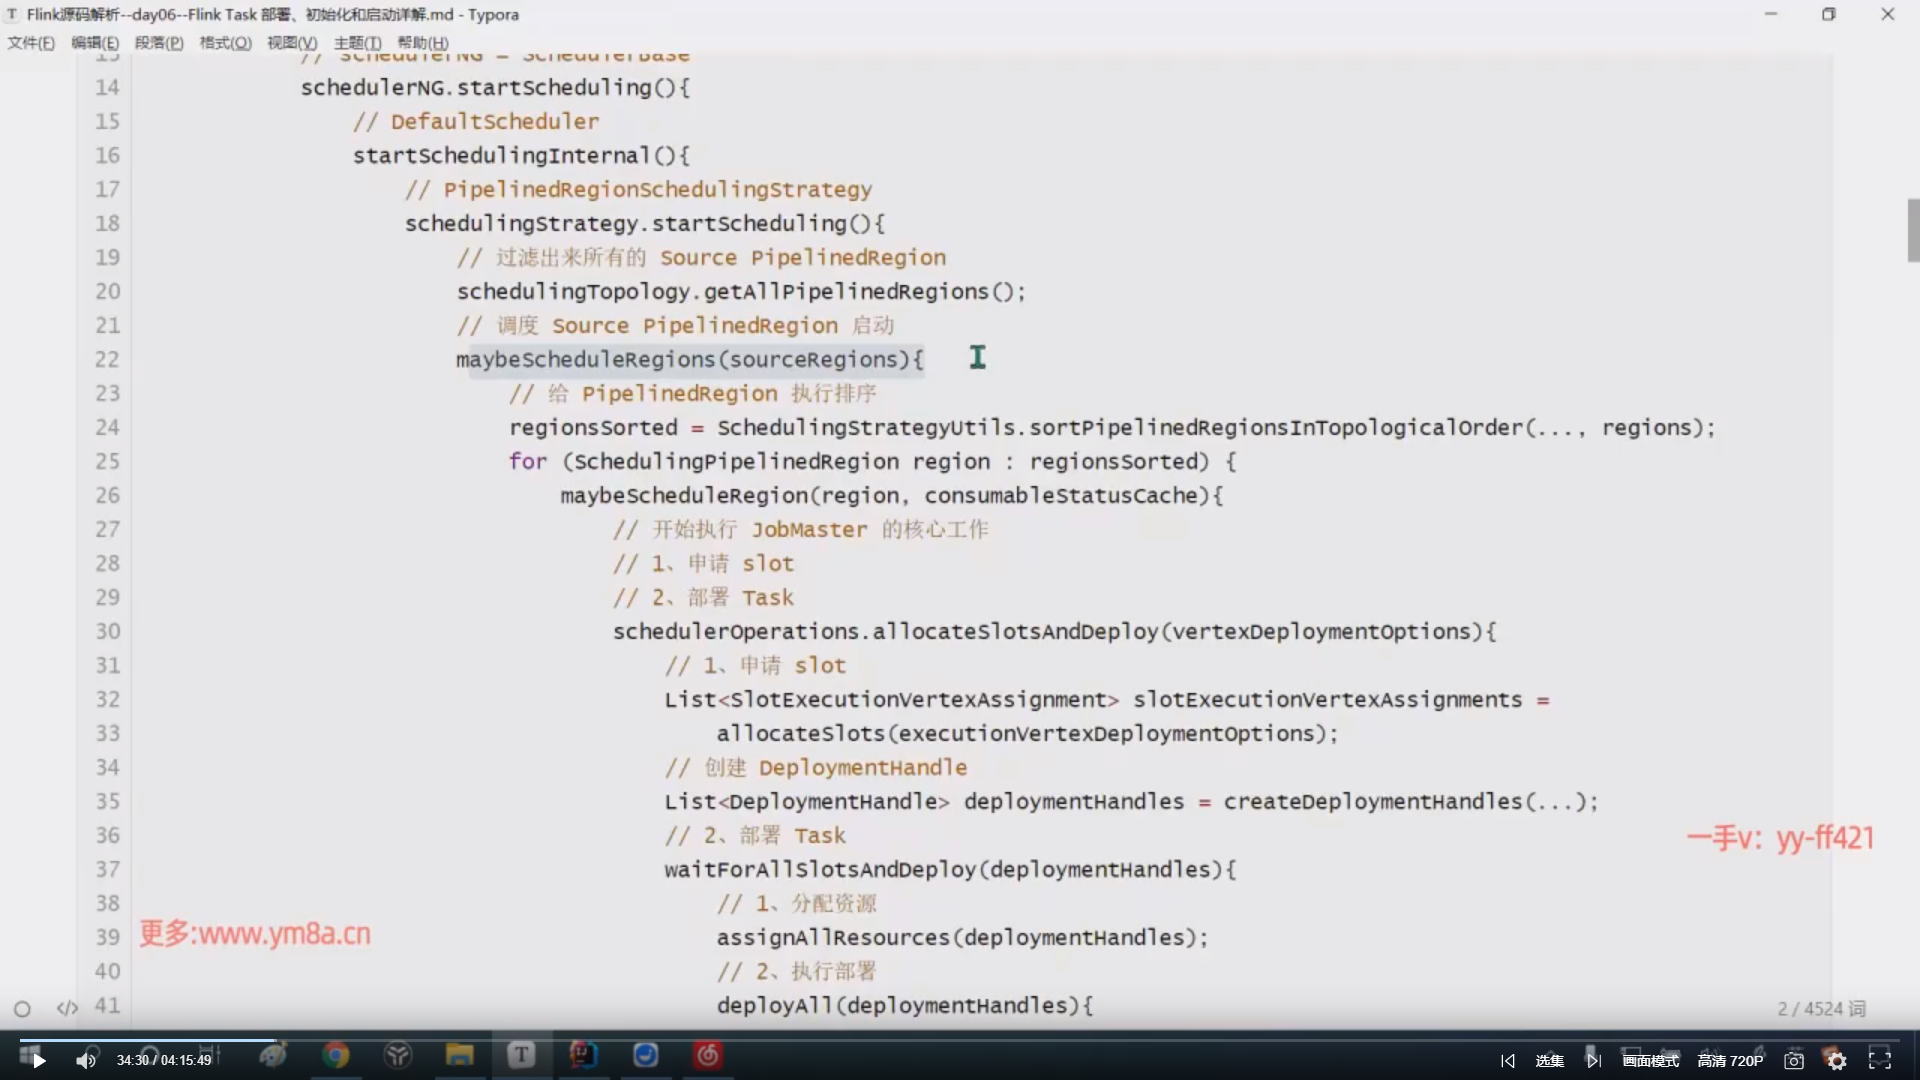Open the 主题(T) menu
This screenshot has width=1920, height=1080.
(x=357, y=42)
